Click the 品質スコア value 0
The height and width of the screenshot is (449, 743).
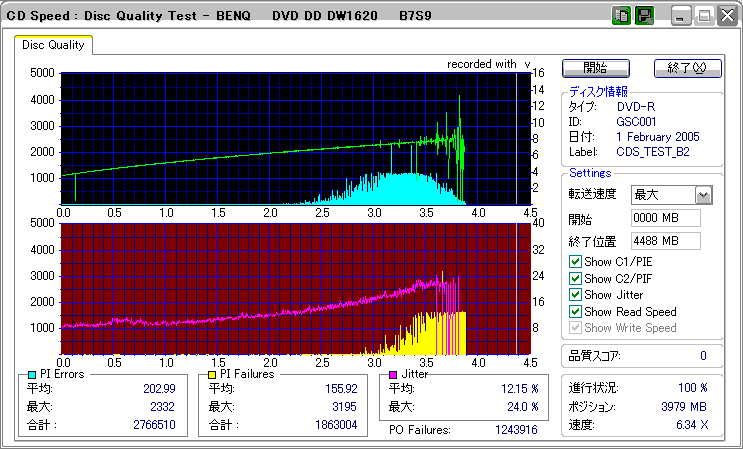coord(703,356)
